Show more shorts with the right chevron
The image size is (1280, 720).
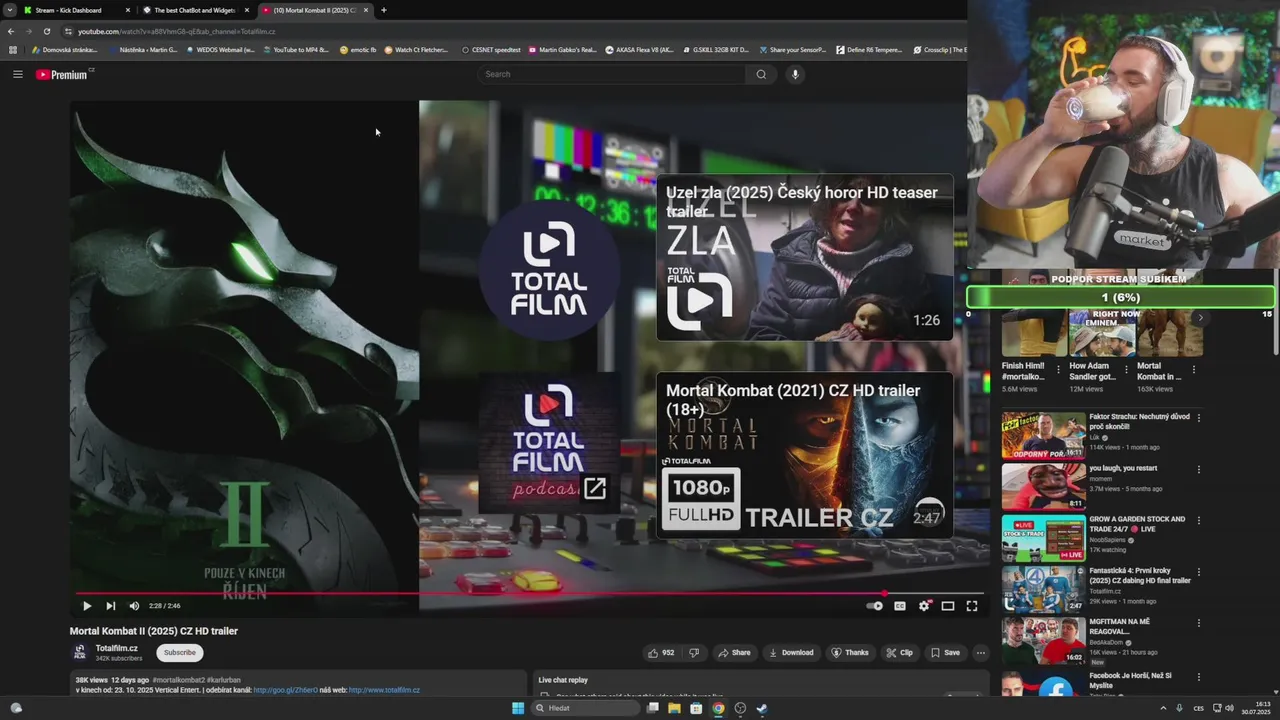pos(1200,318)
